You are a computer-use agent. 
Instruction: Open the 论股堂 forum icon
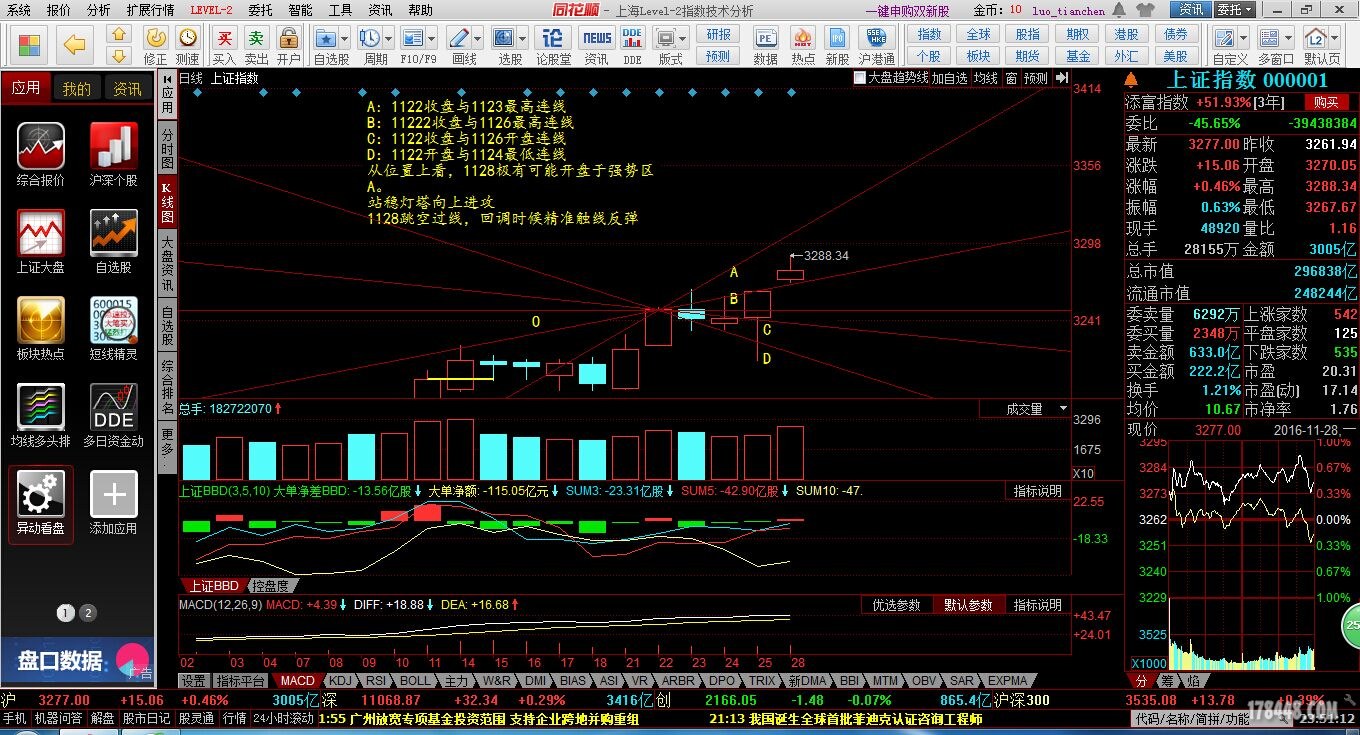pyautogui.click(x=553, y=37)
